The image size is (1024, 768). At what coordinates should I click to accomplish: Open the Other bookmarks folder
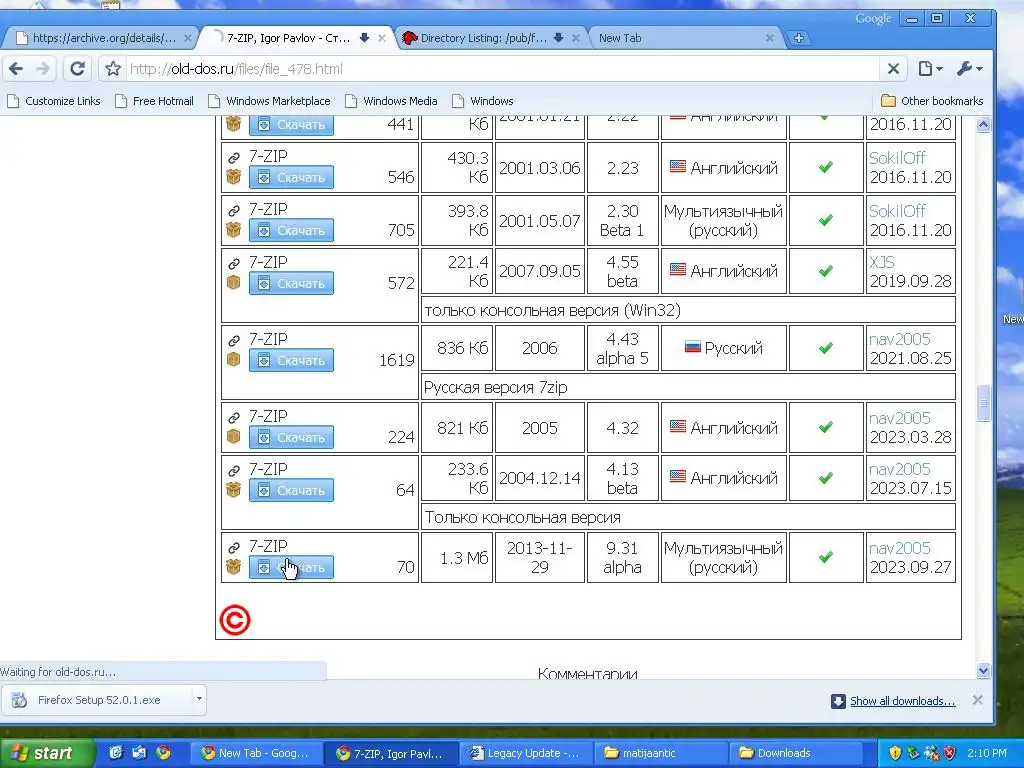click(932, 101)
